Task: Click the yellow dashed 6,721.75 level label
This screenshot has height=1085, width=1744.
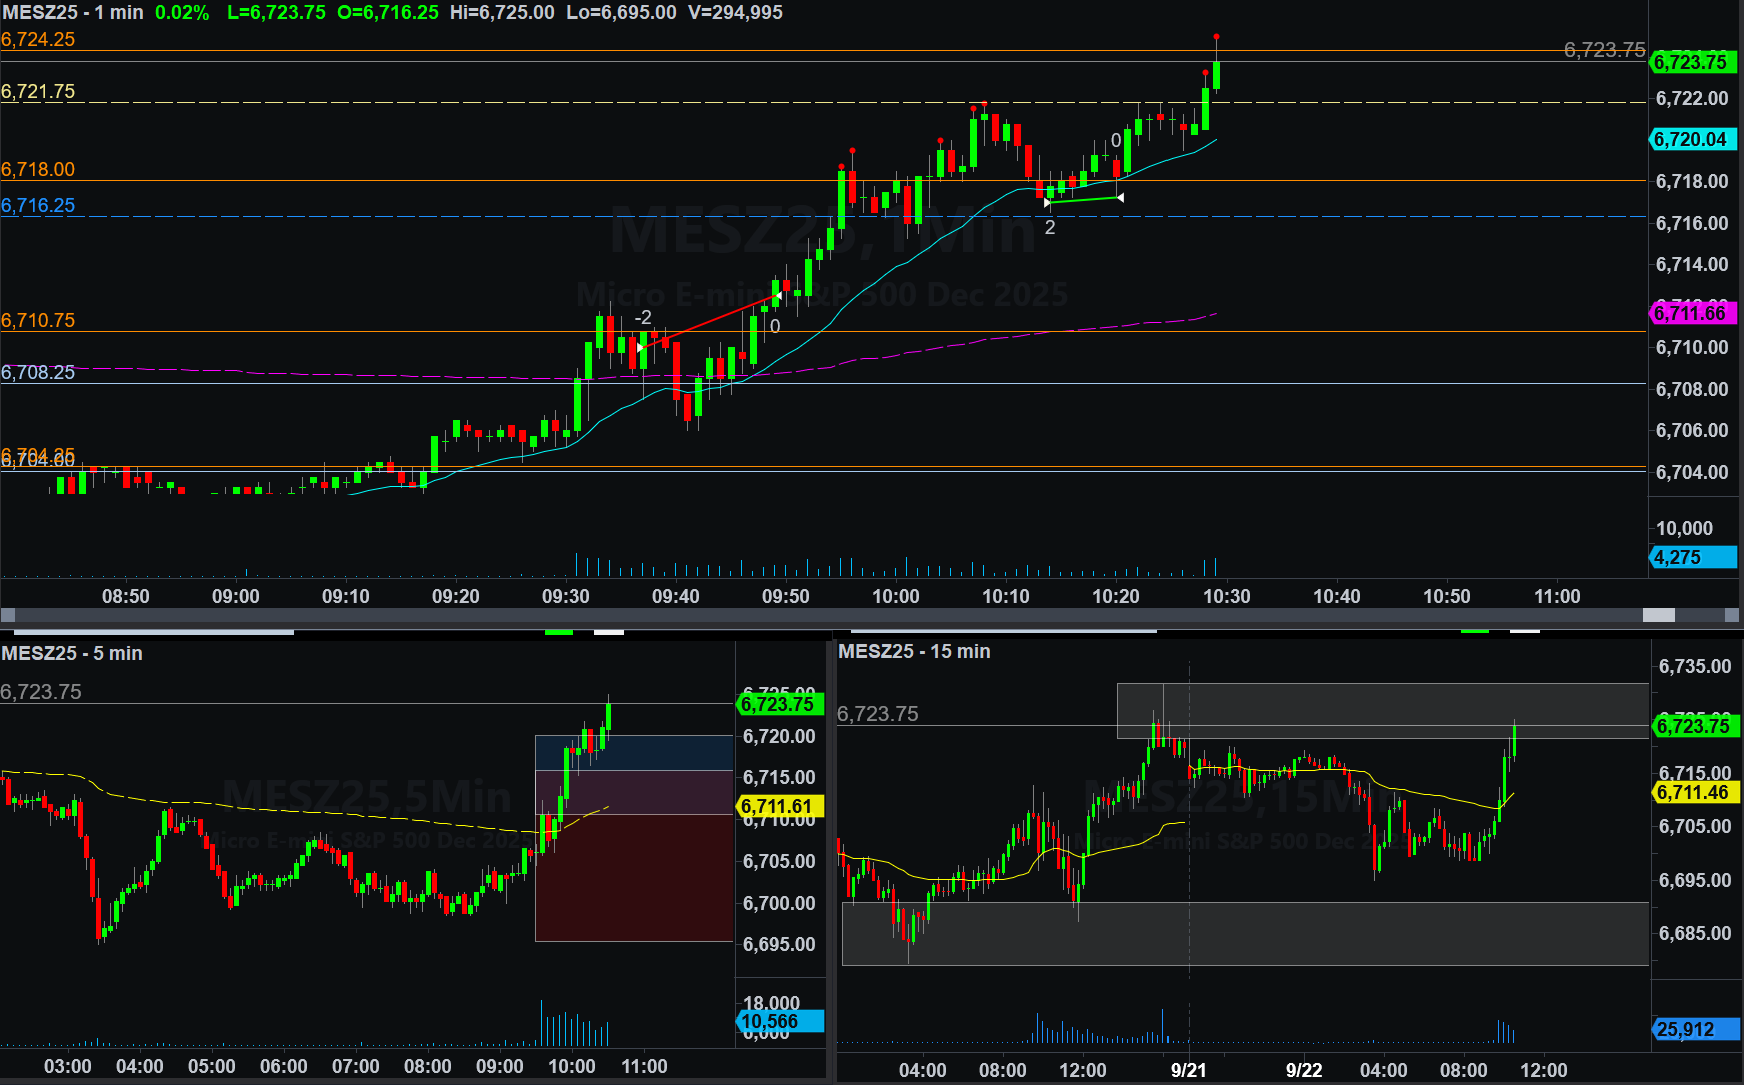Action: (38, 91)
